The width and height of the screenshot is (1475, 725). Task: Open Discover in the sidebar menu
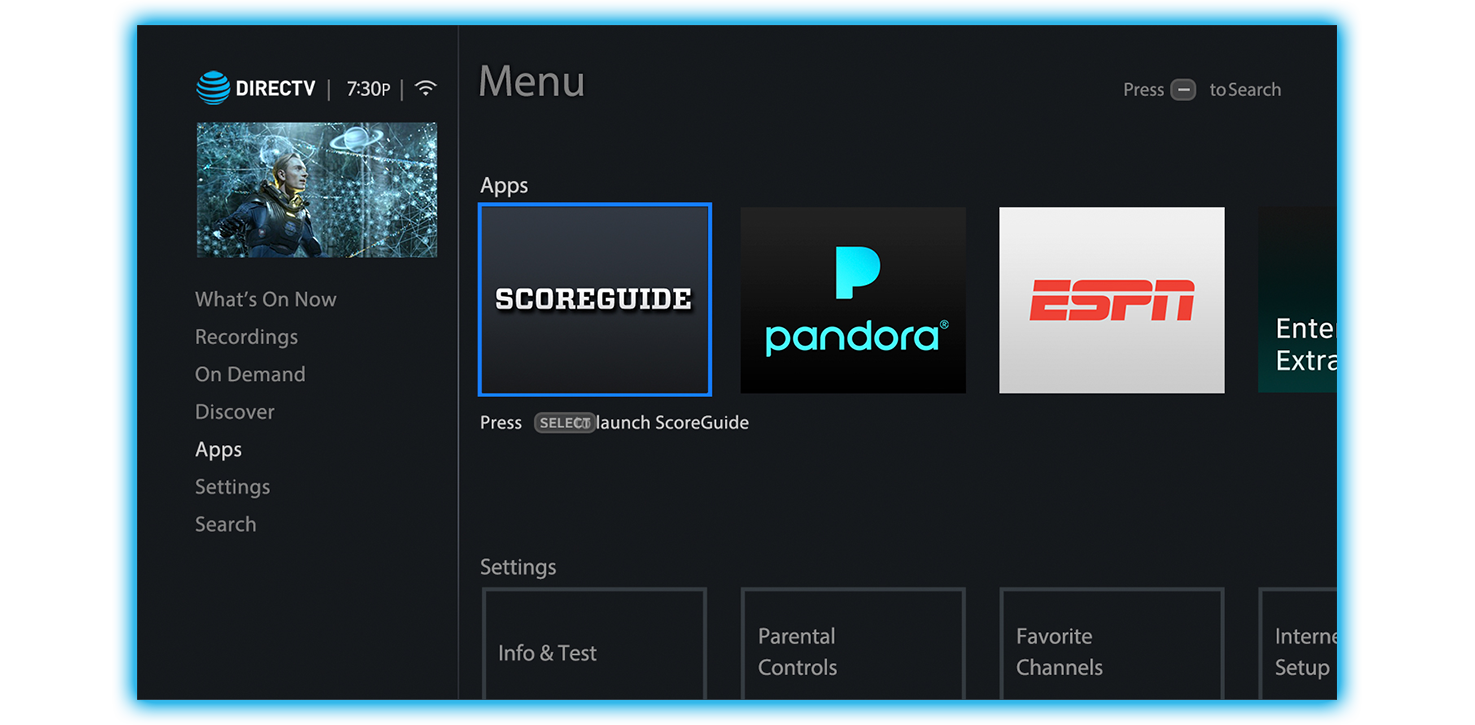pyautogui.click(x=235, y=412)
